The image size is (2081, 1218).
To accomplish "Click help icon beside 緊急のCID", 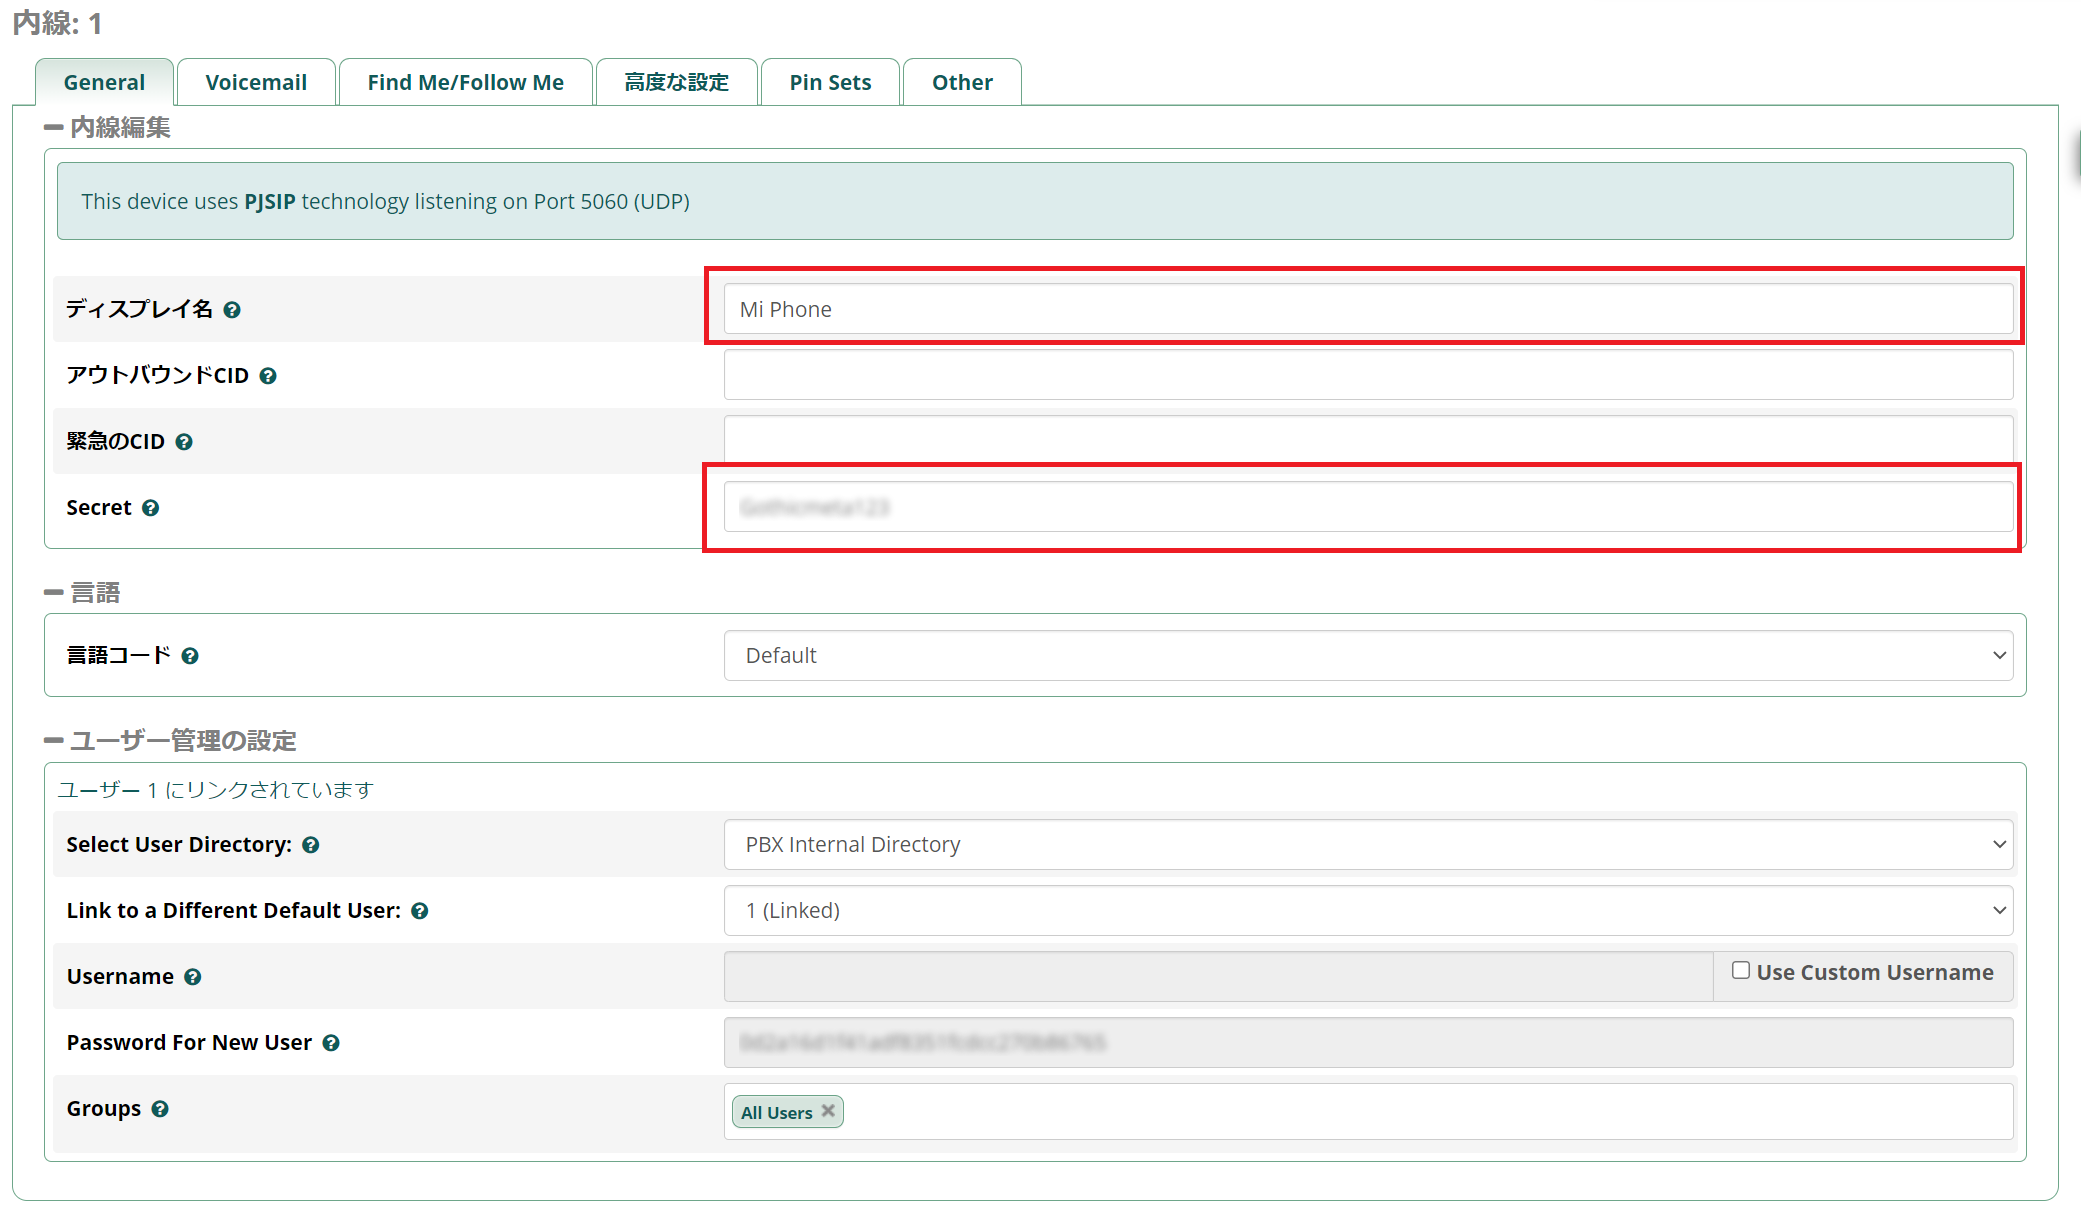I will [184, 442].
